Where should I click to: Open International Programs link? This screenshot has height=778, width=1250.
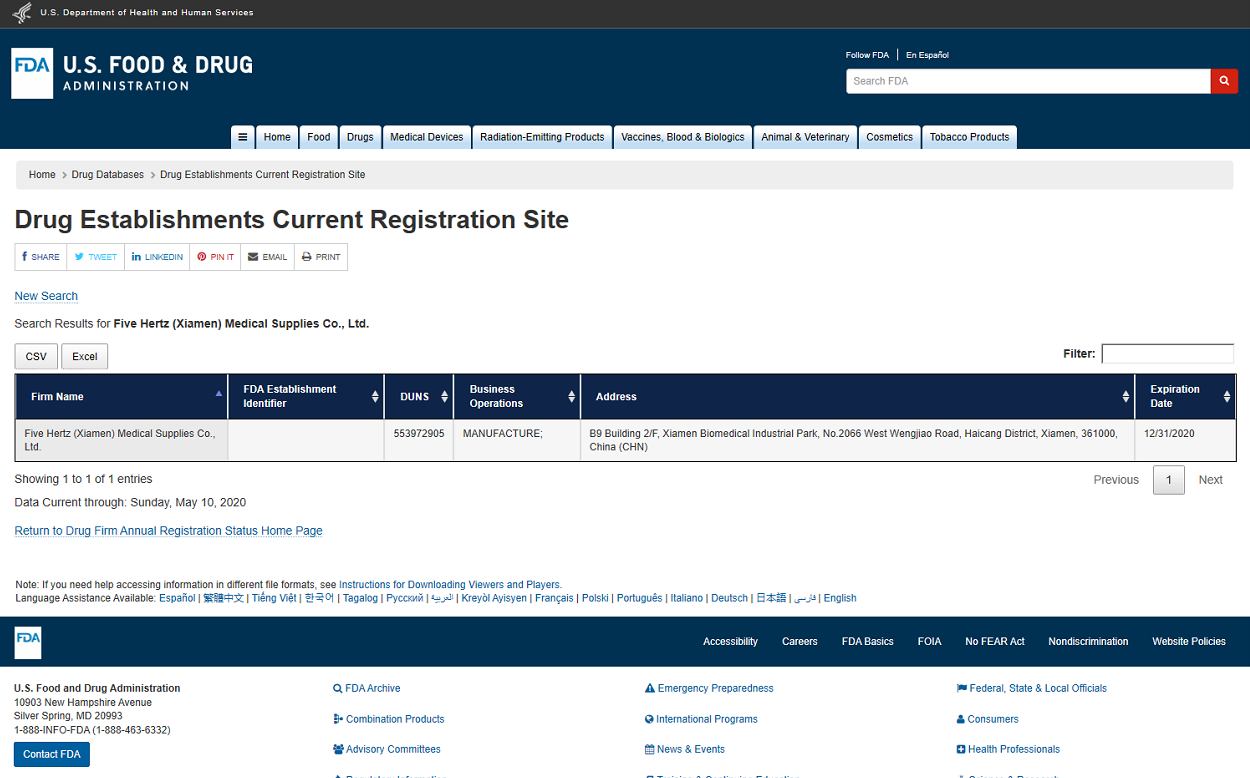[701, 719]
